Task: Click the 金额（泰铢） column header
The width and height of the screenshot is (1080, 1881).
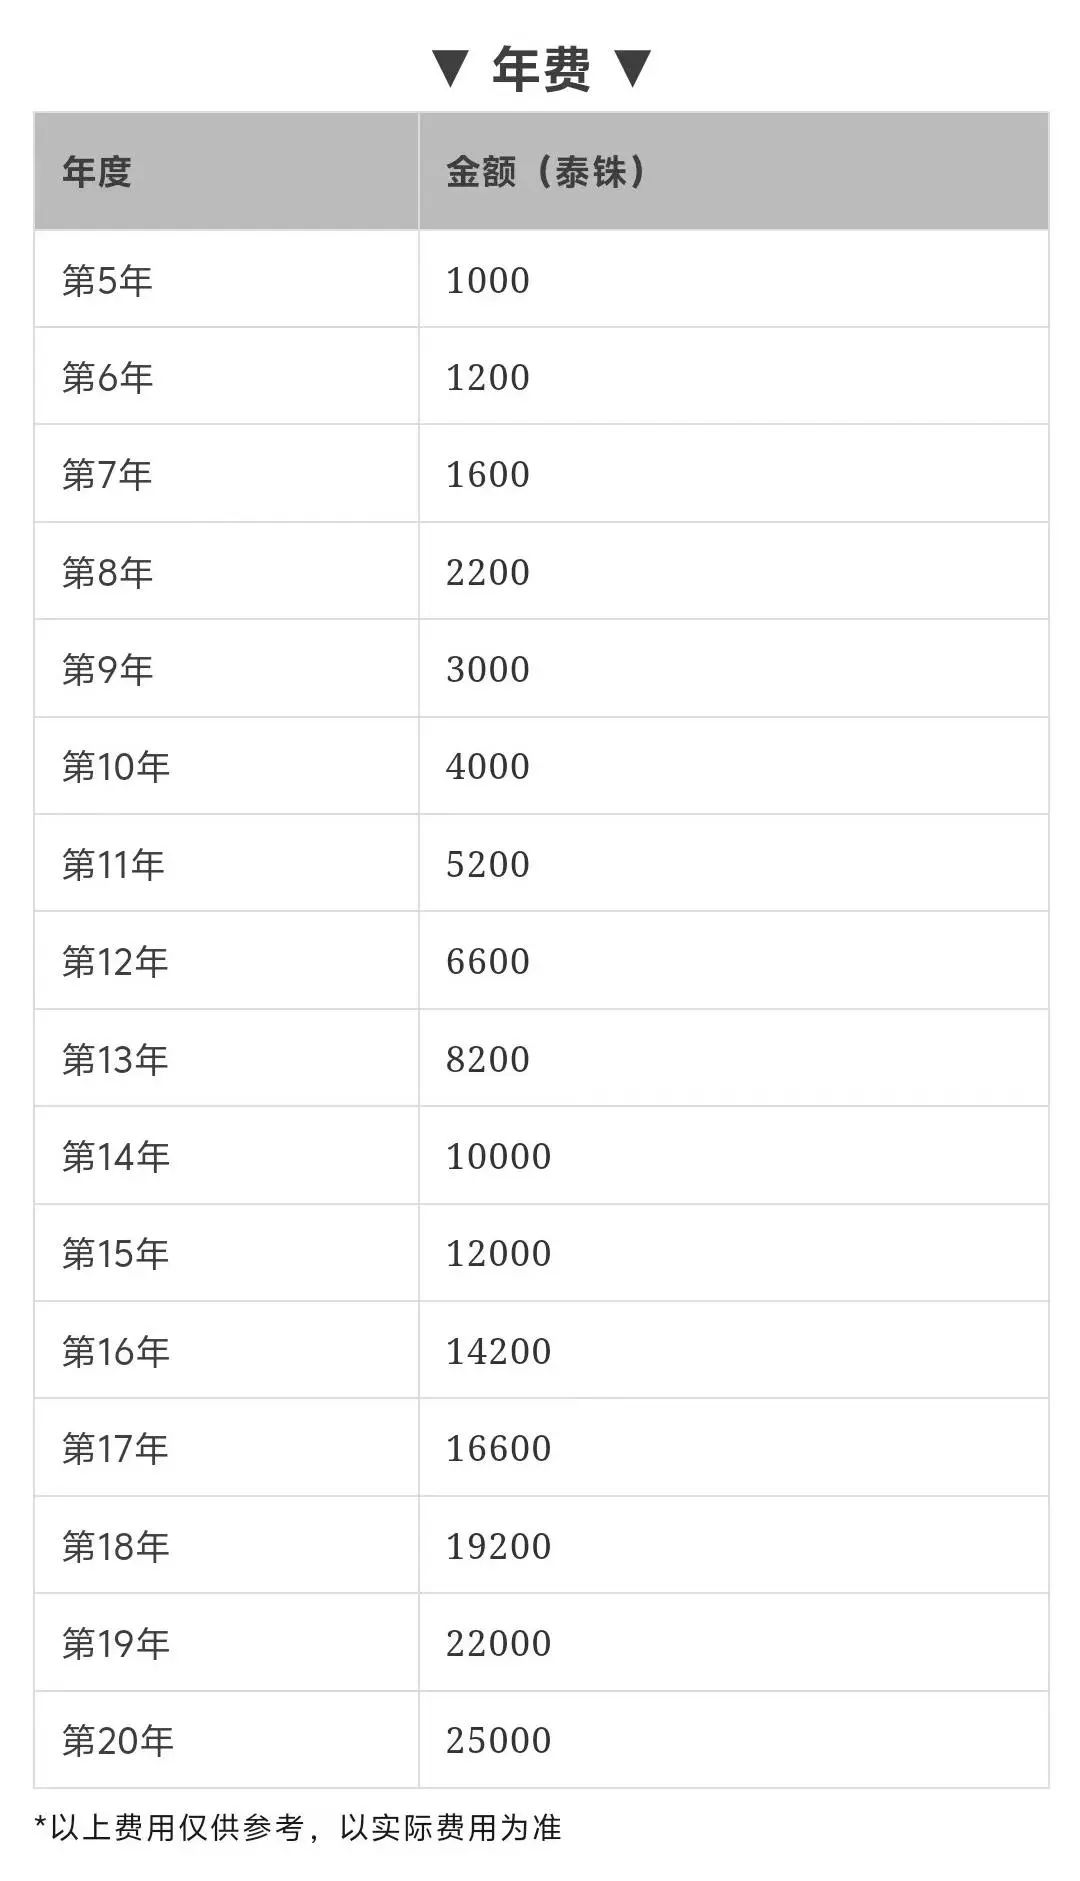Action: click(545, 172)
